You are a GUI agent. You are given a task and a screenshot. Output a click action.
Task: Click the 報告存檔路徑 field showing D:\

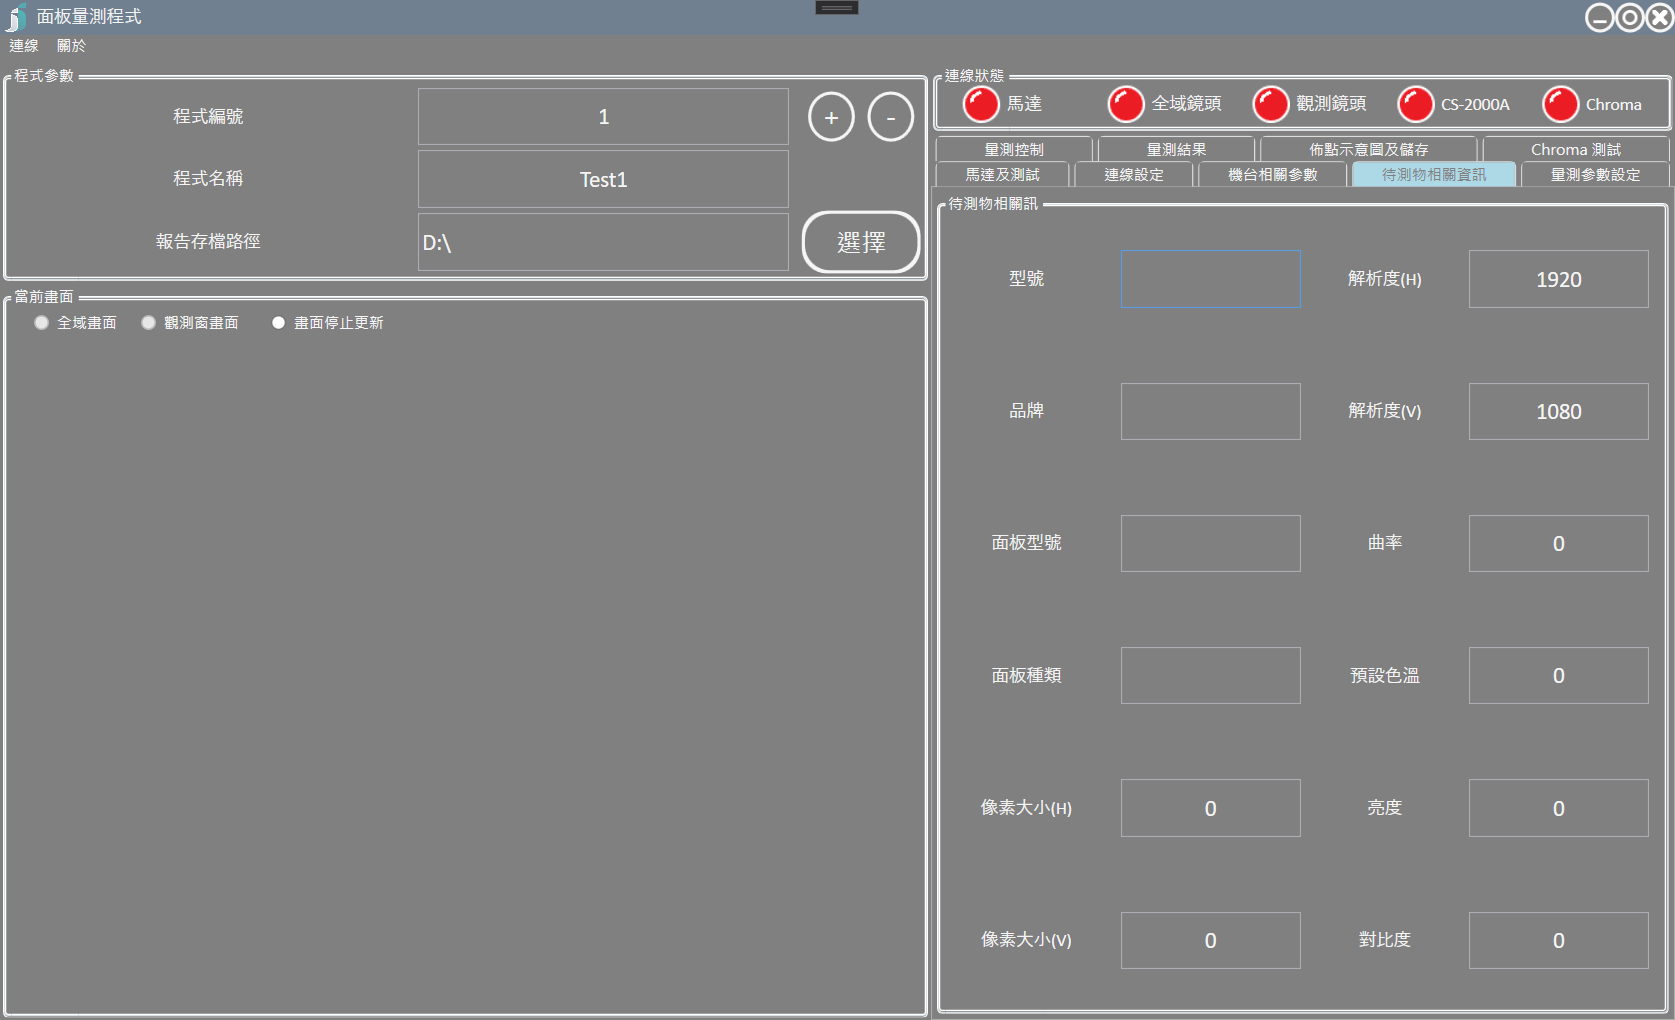click(603, 242)
